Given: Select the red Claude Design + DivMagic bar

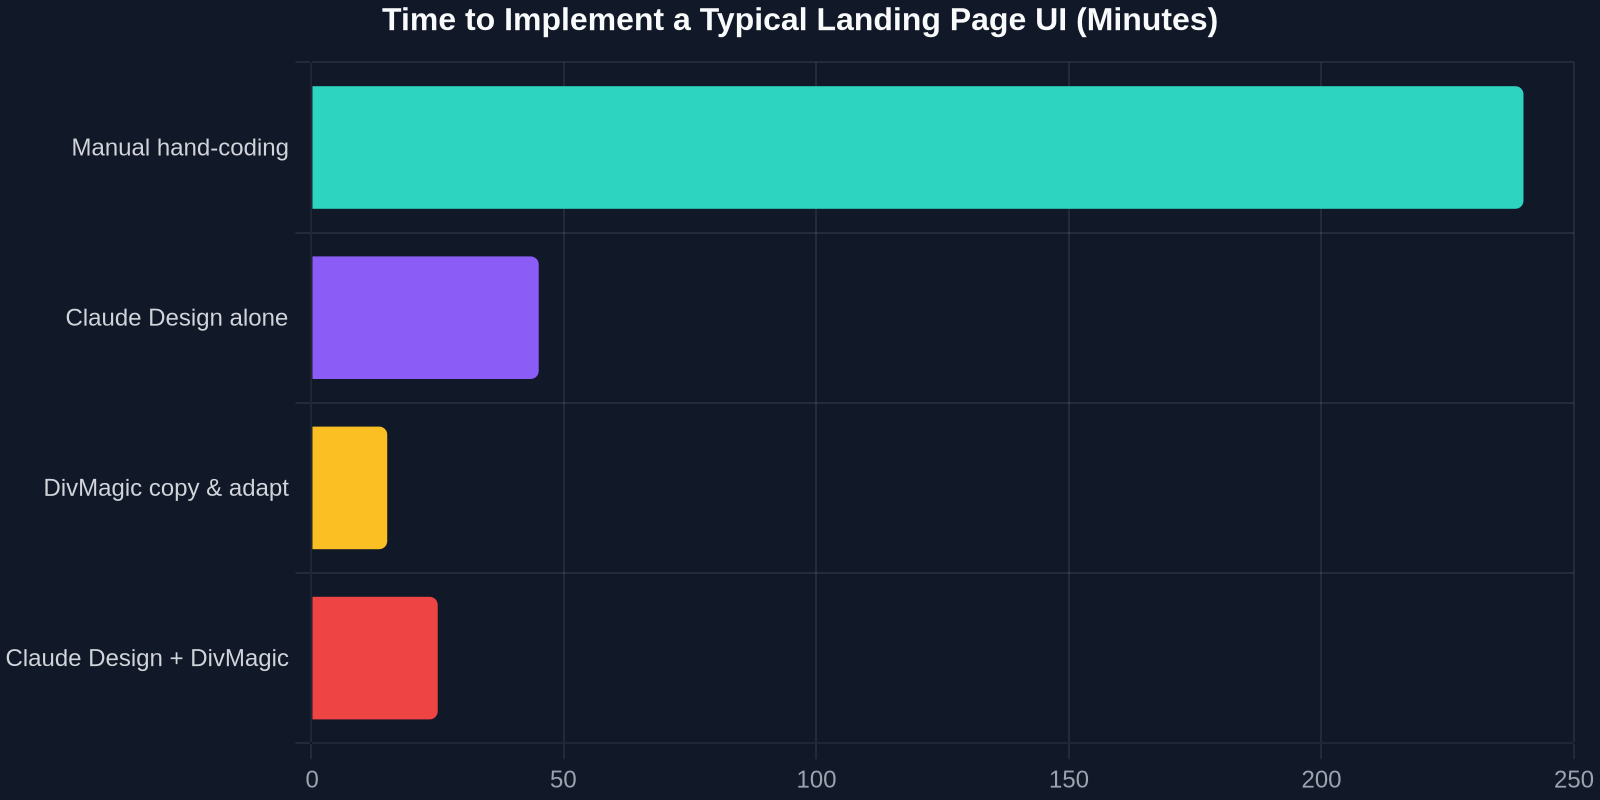Looking at the screenshot, I should pos(375,658).
